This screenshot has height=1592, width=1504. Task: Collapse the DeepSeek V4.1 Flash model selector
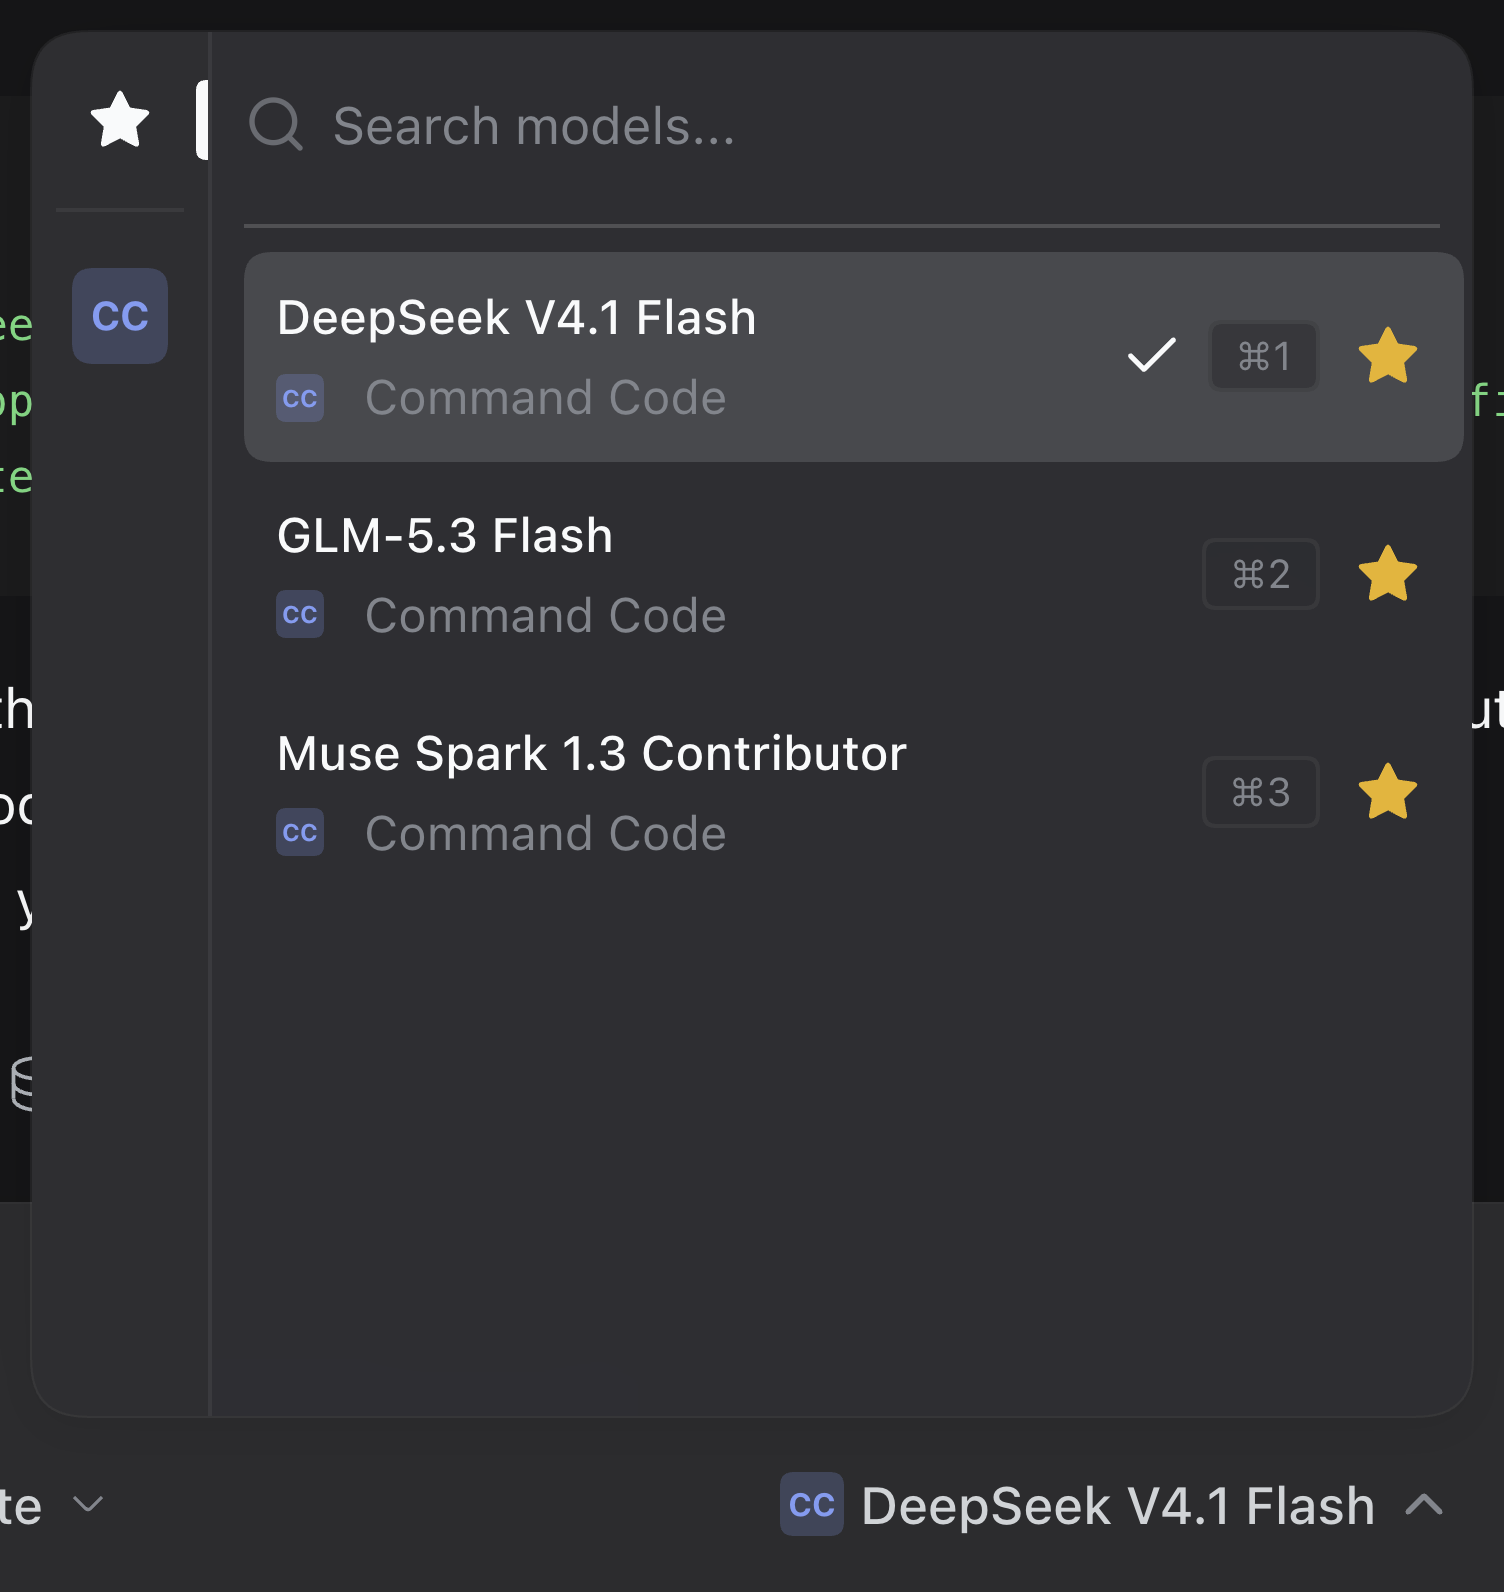(1112, 1505)
